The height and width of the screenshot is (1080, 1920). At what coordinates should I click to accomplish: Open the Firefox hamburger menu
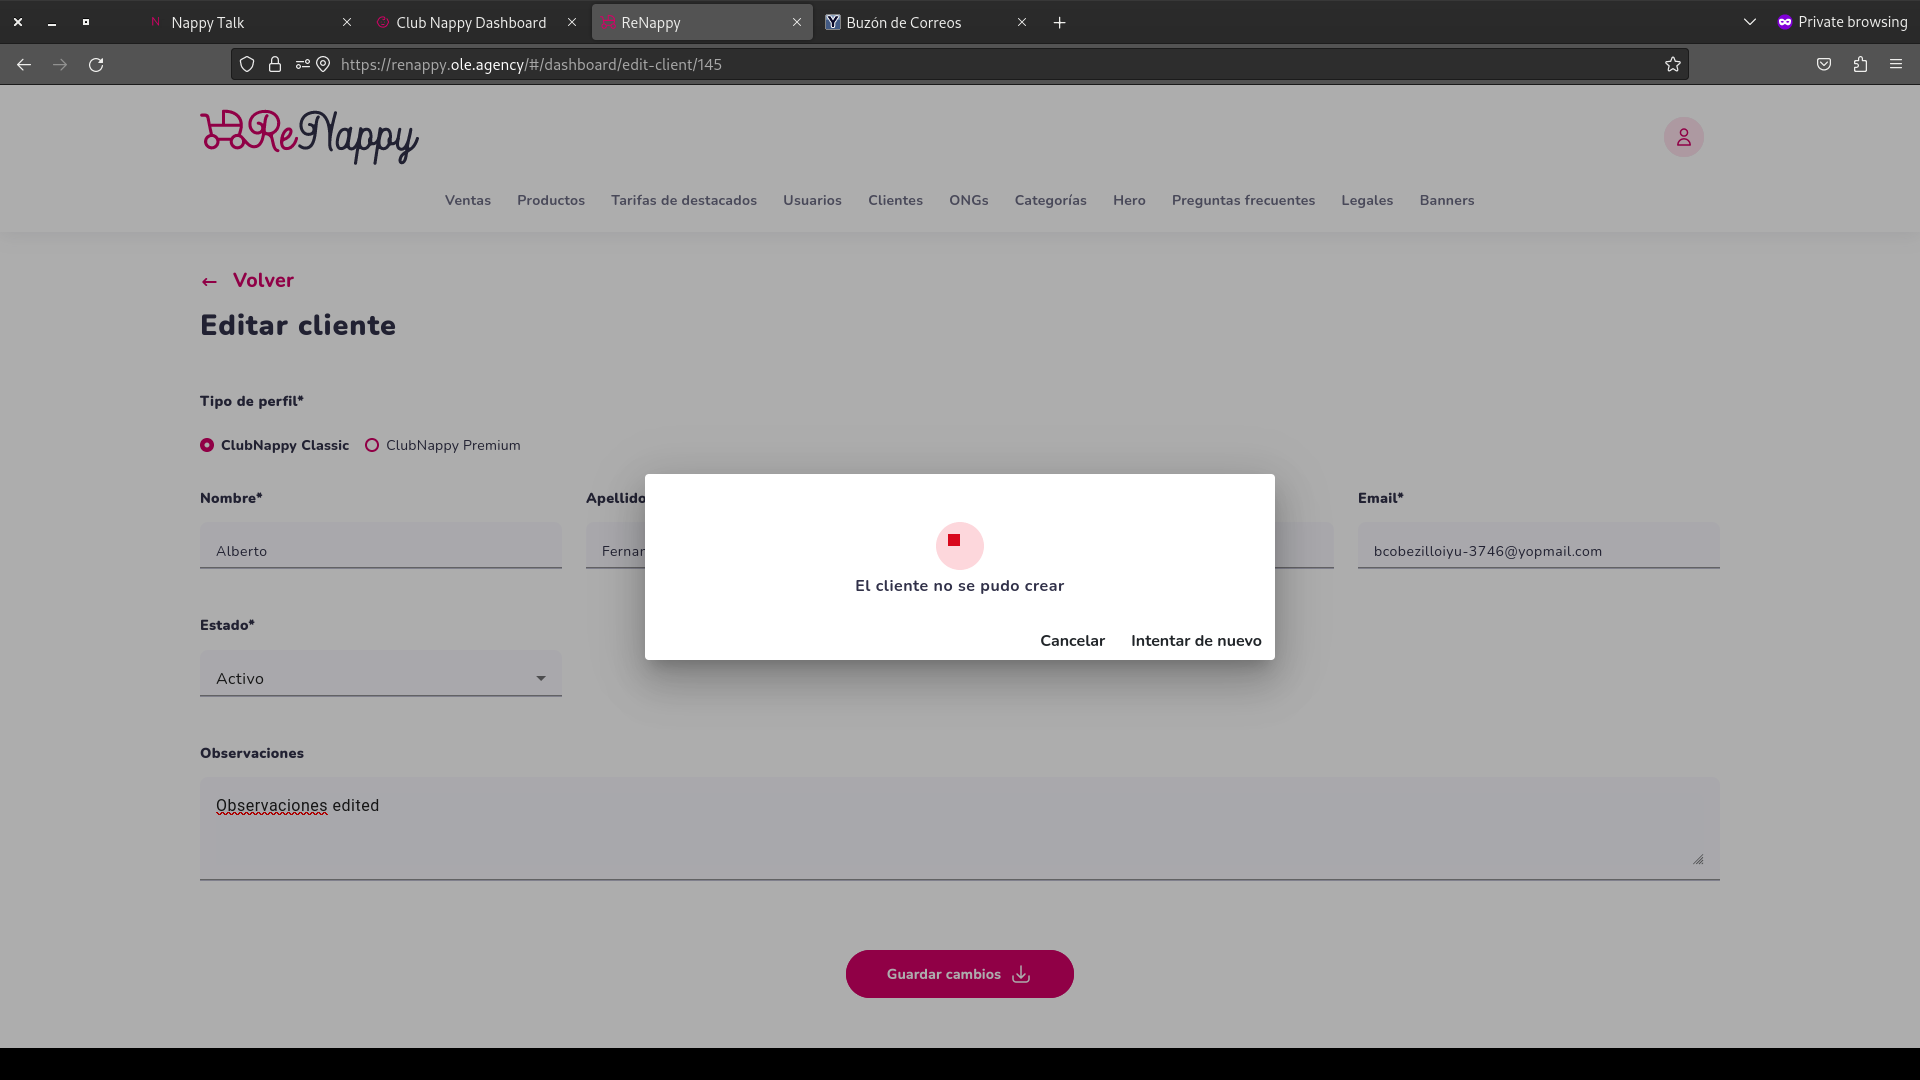click(1896, 64)
